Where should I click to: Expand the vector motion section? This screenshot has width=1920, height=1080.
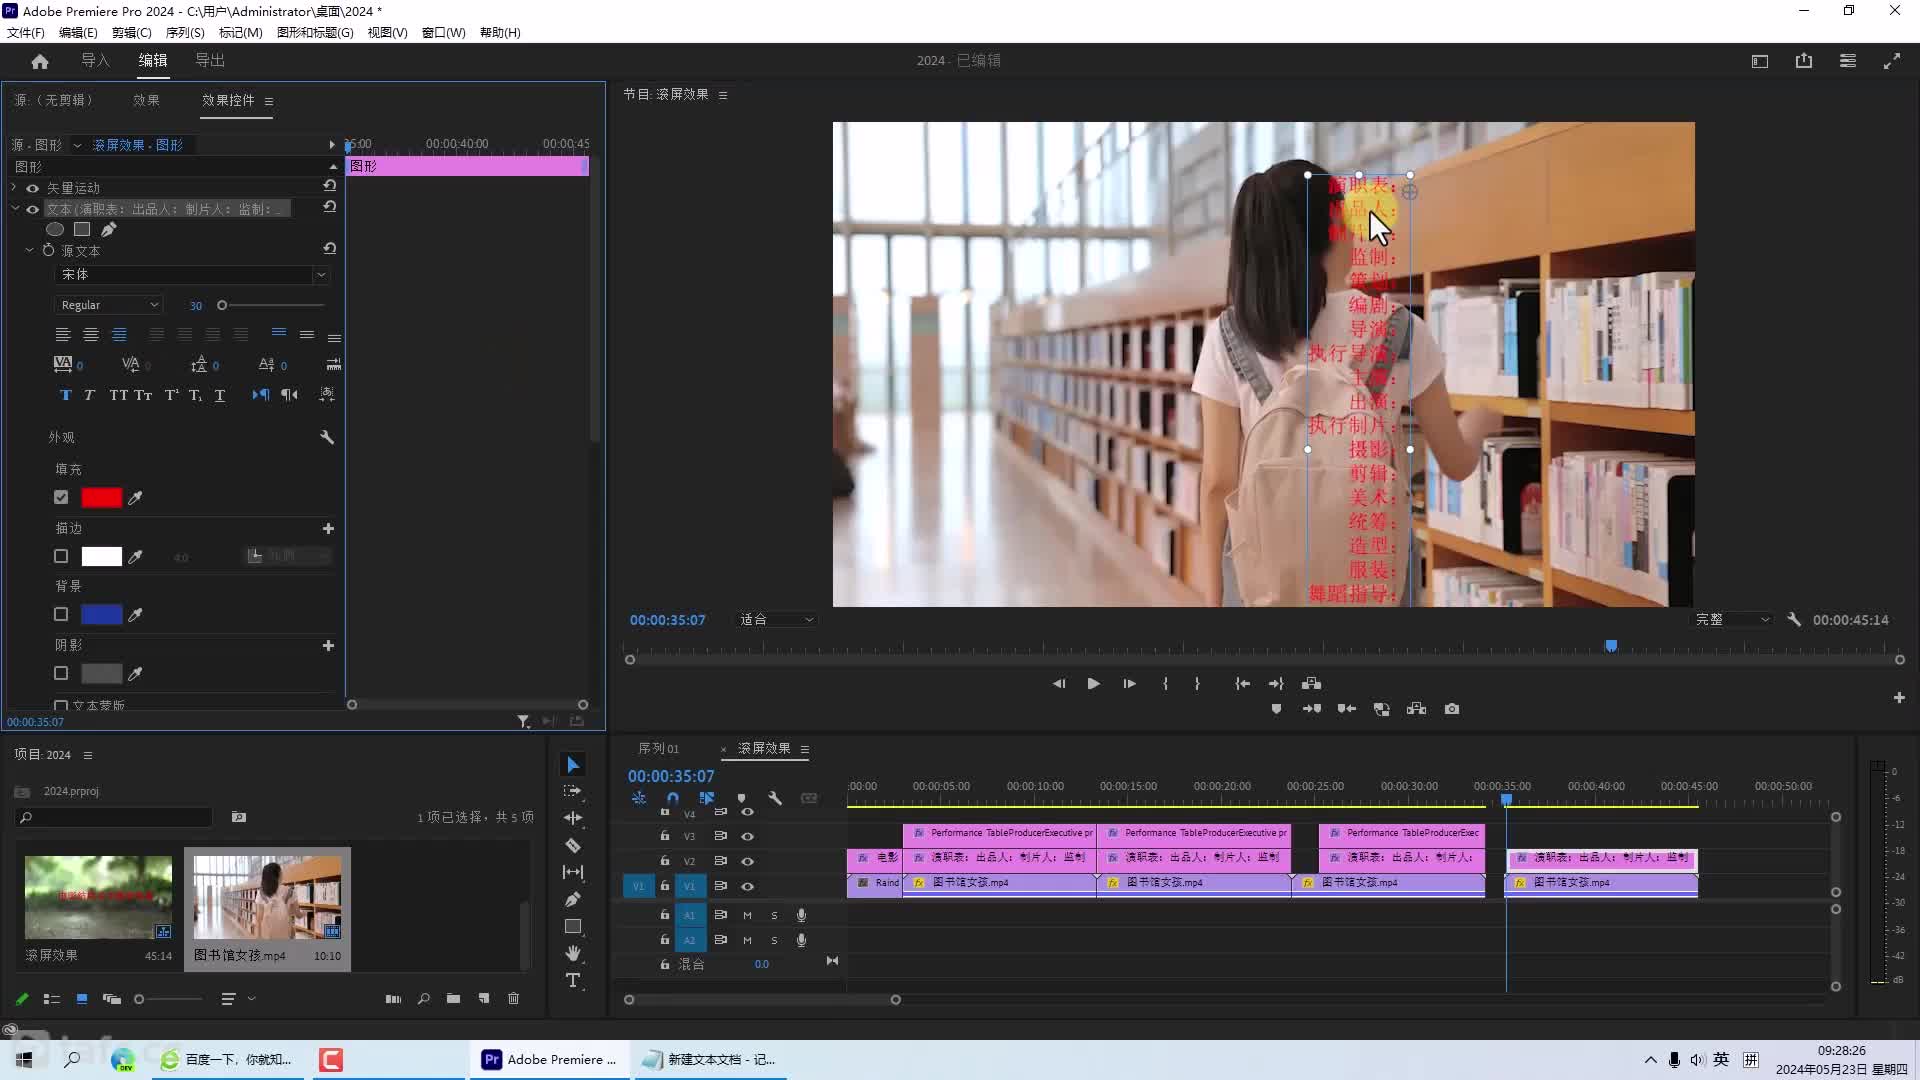(x=13, y=188)
